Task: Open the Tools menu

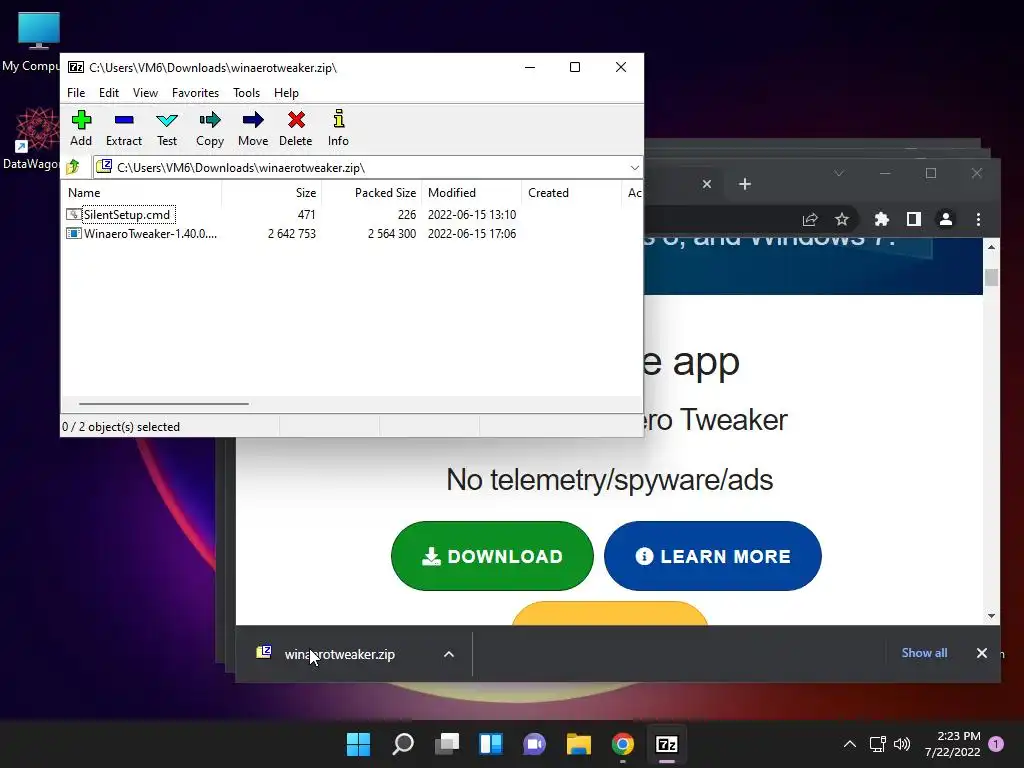Action: [x=246, y=93]
